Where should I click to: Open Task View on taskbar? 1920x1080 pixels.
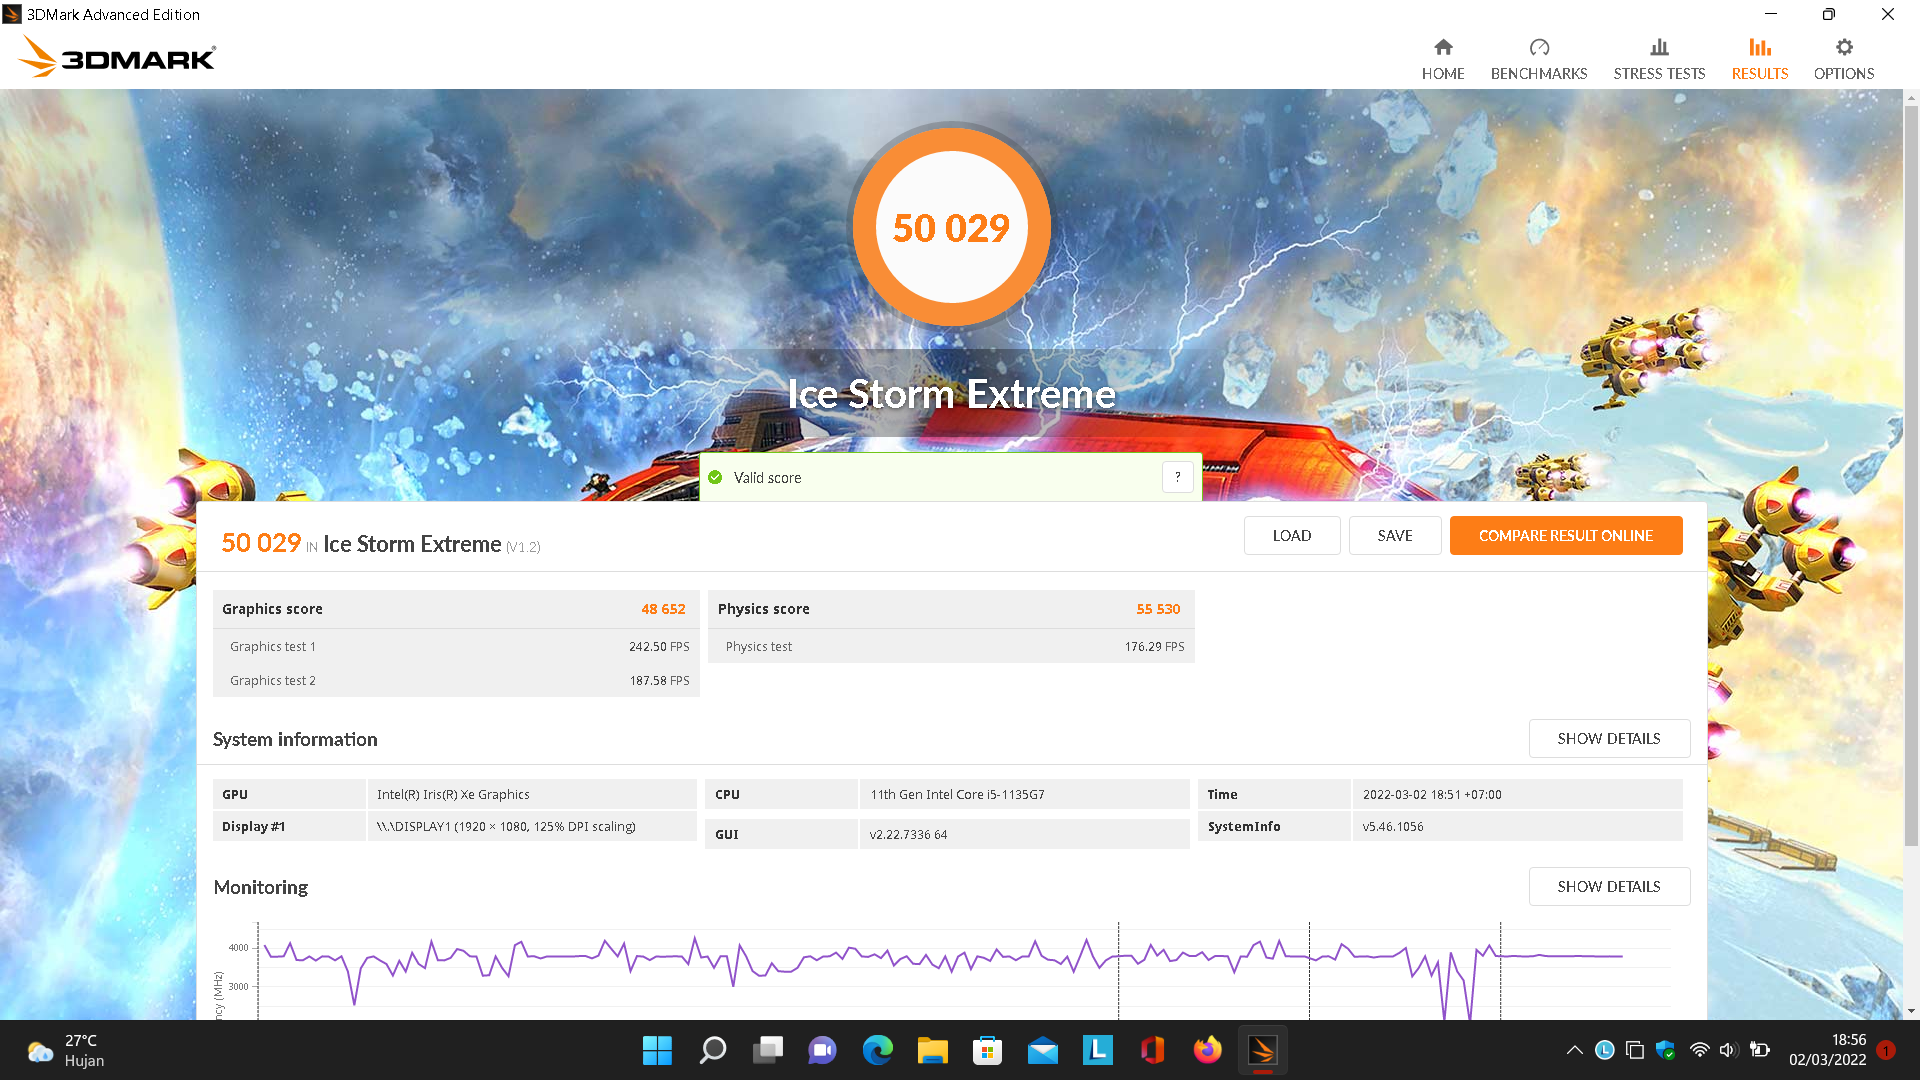tap(768, 1050)
